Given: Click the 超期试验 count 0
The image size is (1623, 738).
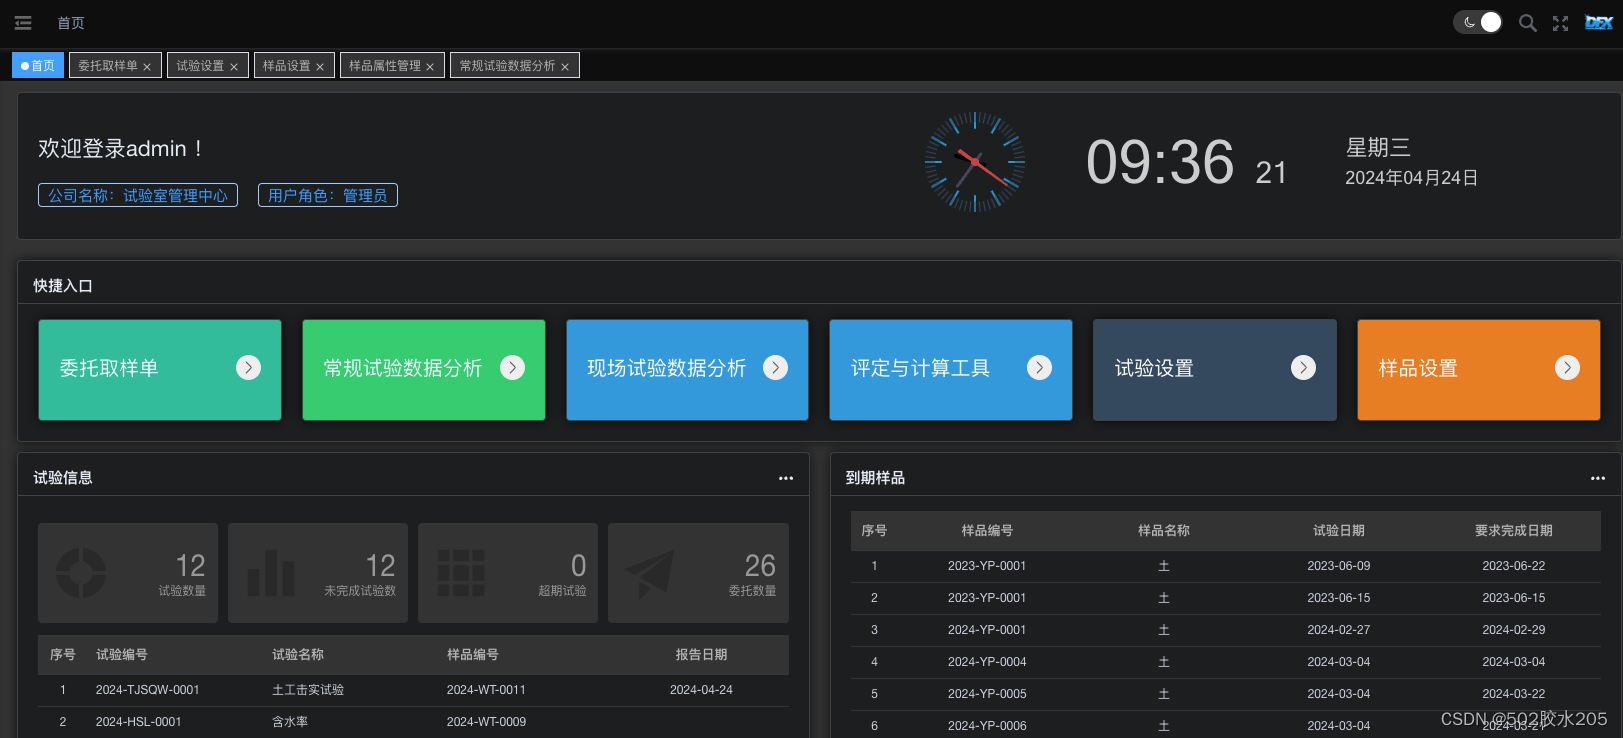Looking at the screenshot, I should point(578,566).
